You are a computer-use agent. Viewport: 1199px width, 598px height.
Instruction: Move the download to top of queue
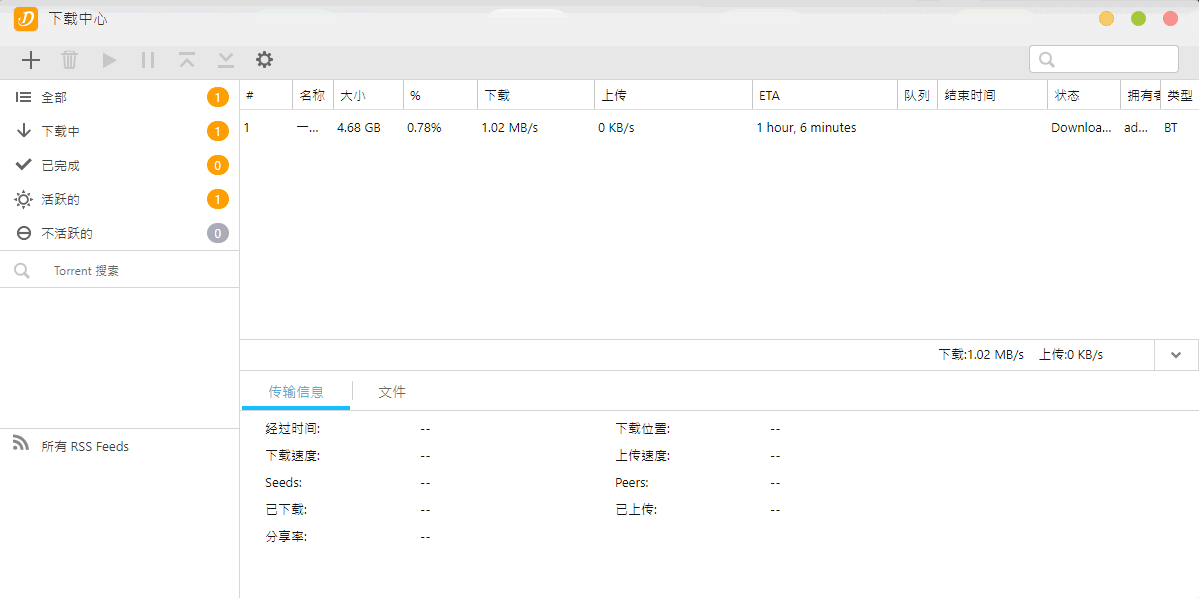pos(186,60)
